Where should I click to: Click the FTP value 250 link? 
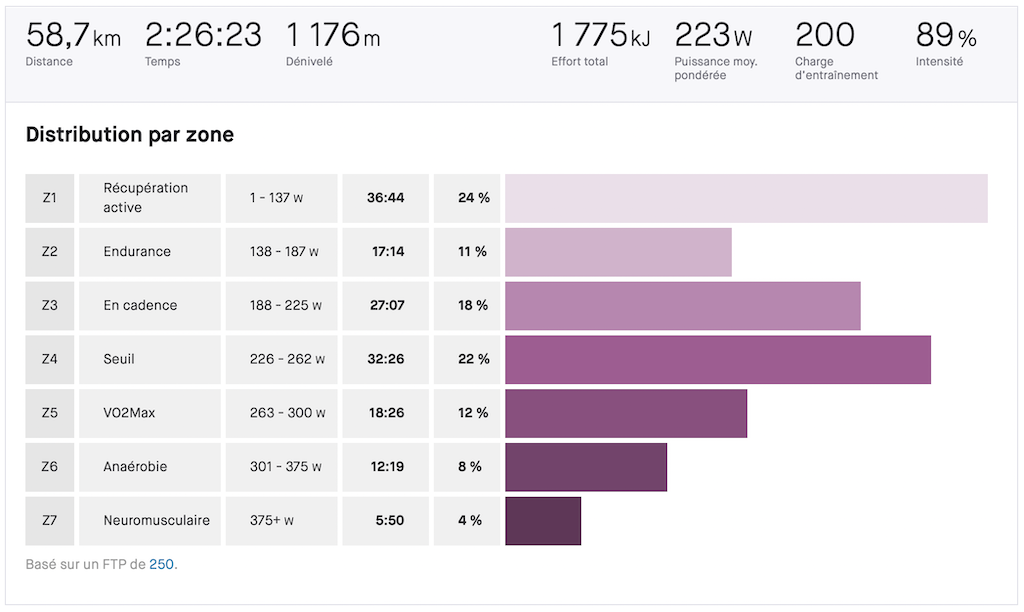(162, 565)
